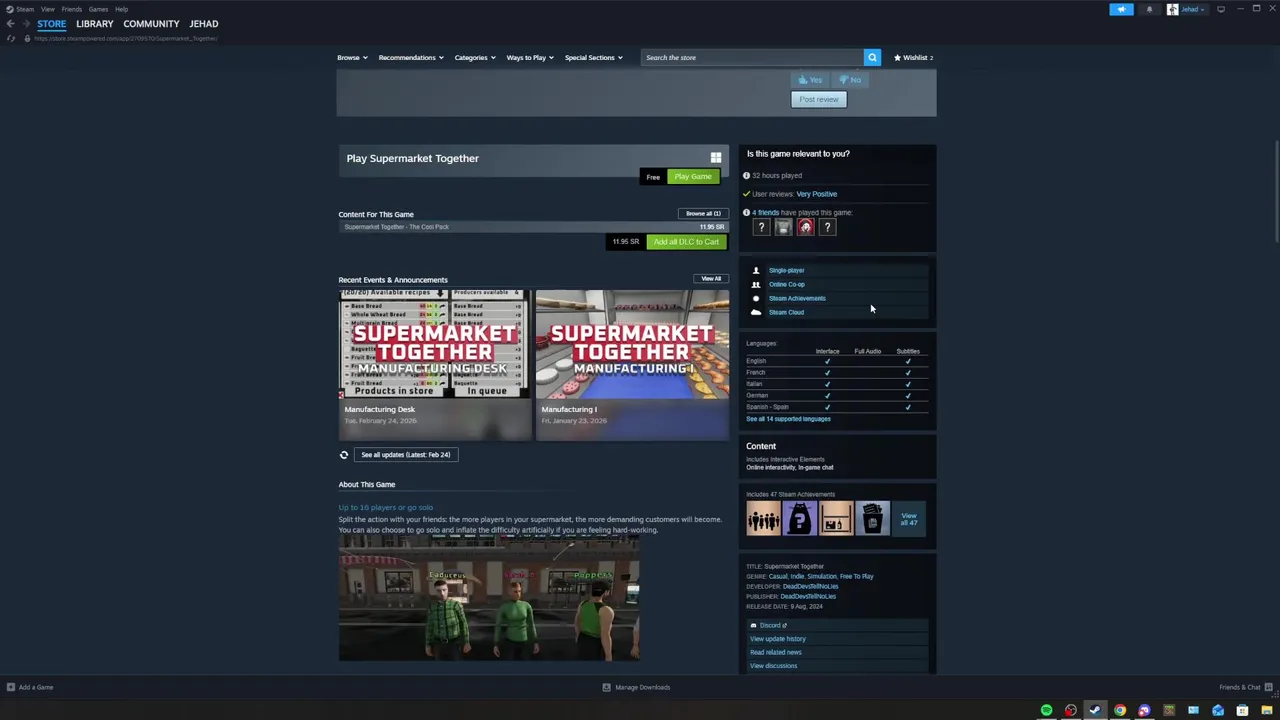This screenshot has width=1280, height=720.
Task: Click the Add a Game plus icon
Action: click(10, 687)
